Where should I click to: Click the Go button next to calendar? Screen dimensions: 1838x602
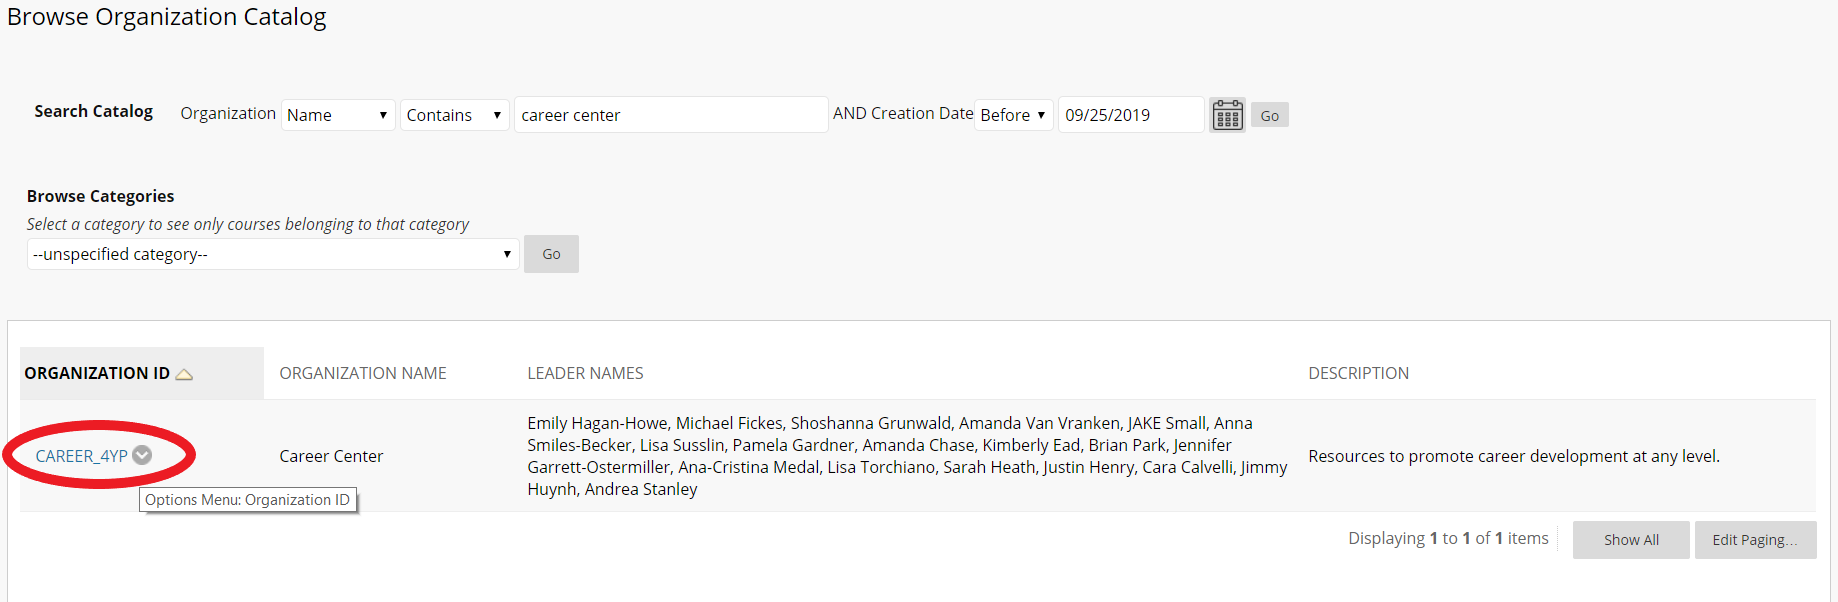point(1270,115)
